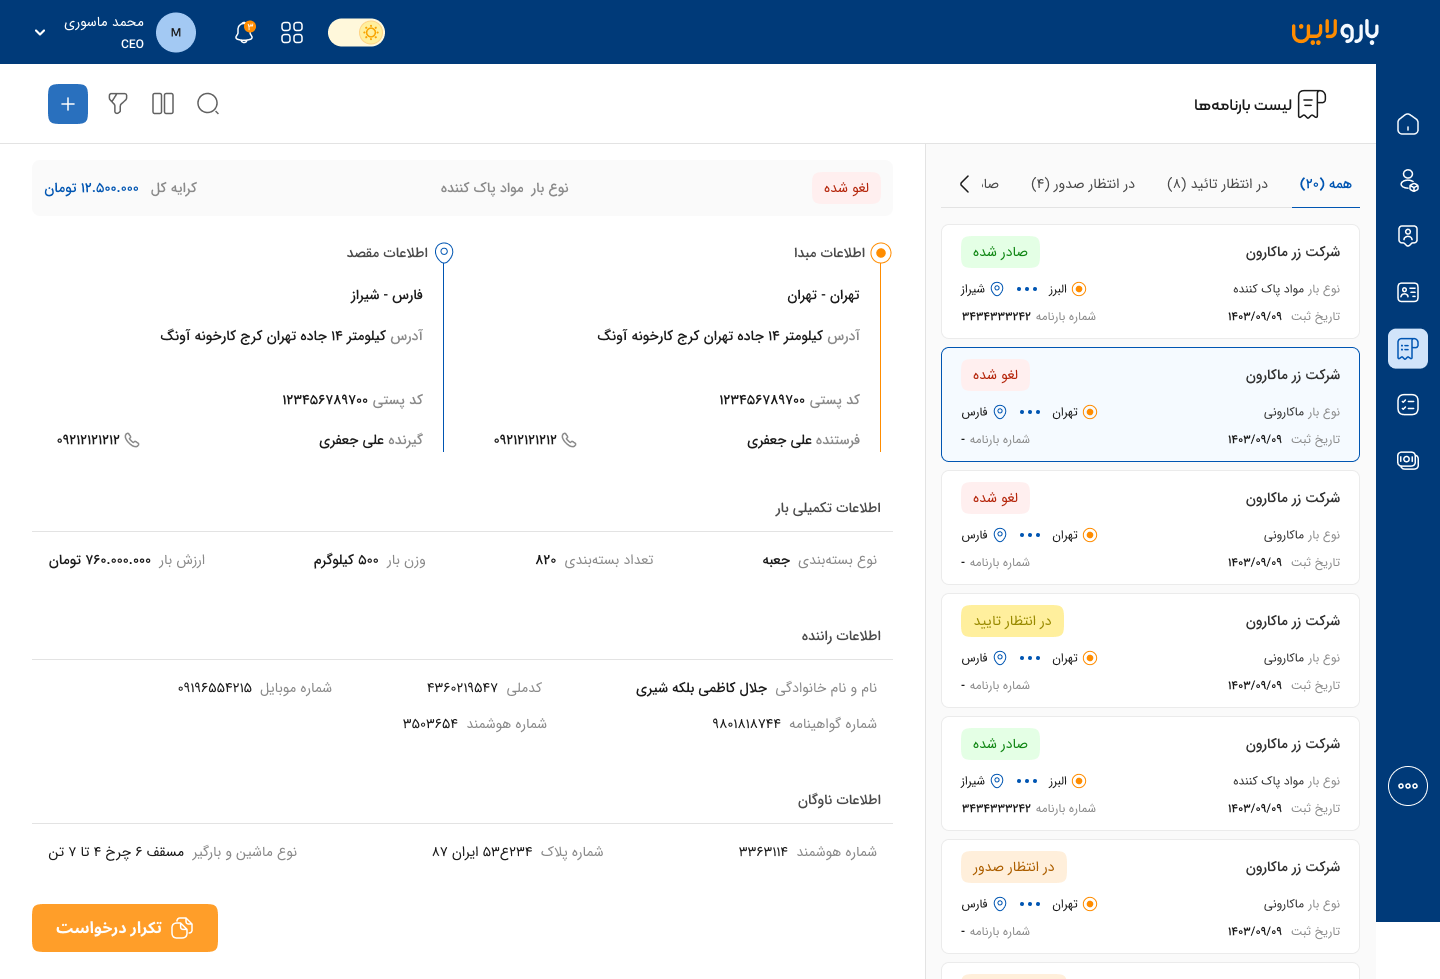The height and width of the screenshot is (979, 1440).
Task: Click driver mobile number ۰۹۱۹۶۵۵۴۲۱۵
Action: tap(215, 688)
